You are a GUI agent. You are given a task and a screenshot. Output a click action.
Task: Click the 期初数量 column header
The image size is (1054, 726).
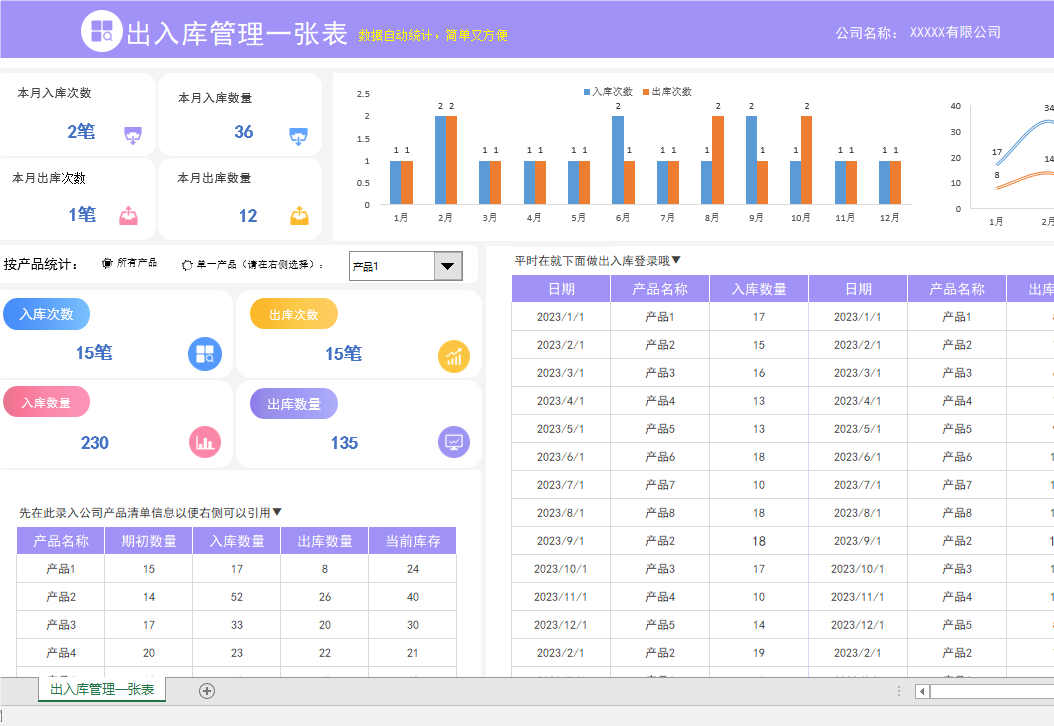[149, 540]
